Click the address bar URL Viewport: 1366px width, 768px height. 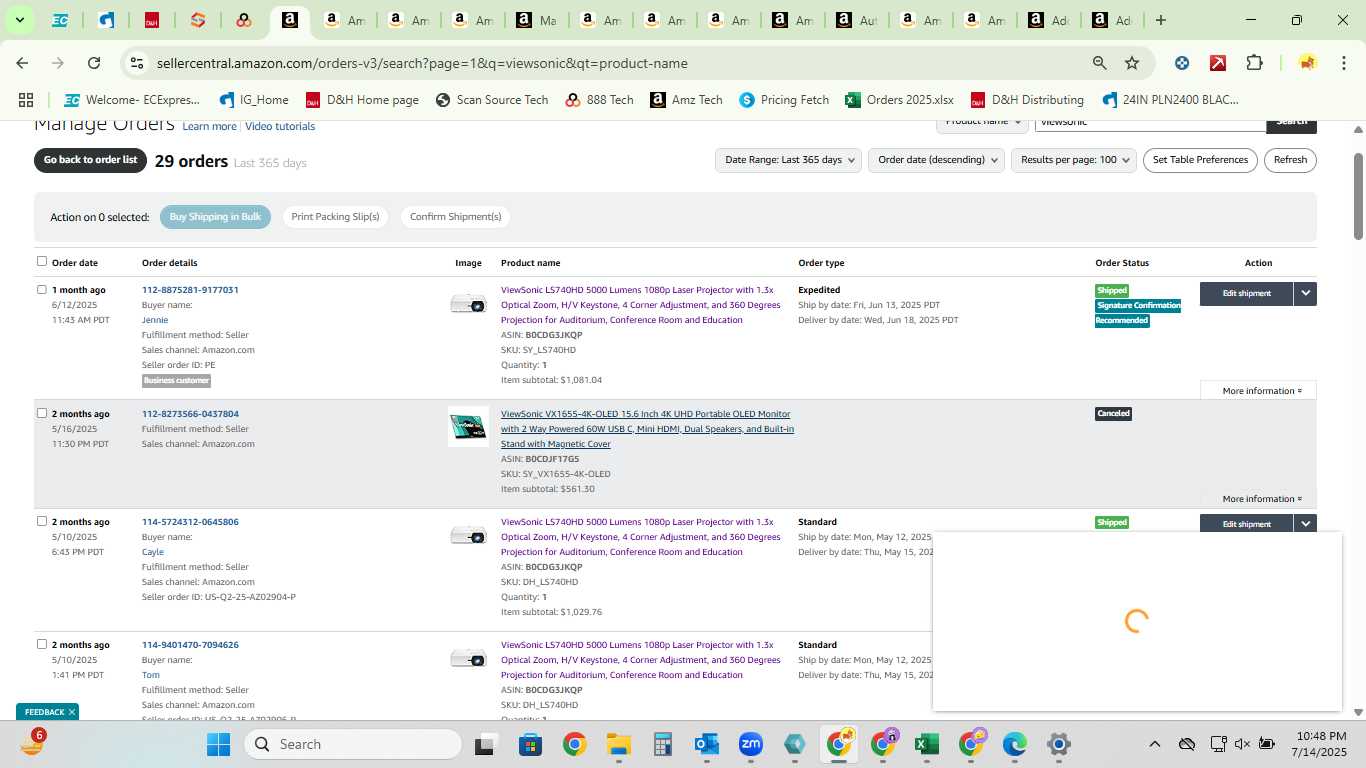click(x=422, y=63)
